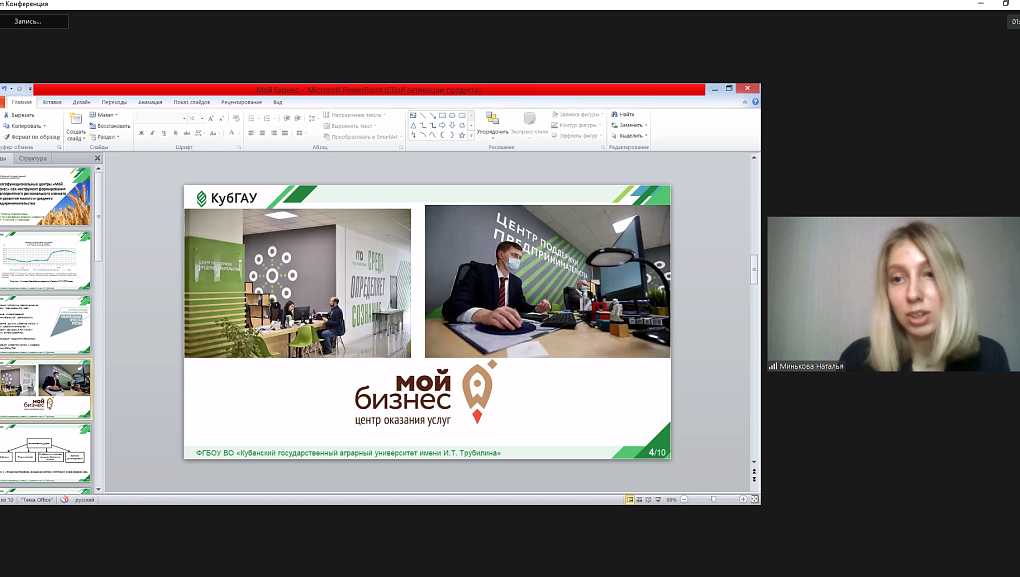
Task: Open Text Direction (Направление текста)
Action: click(x=354, y=115)
